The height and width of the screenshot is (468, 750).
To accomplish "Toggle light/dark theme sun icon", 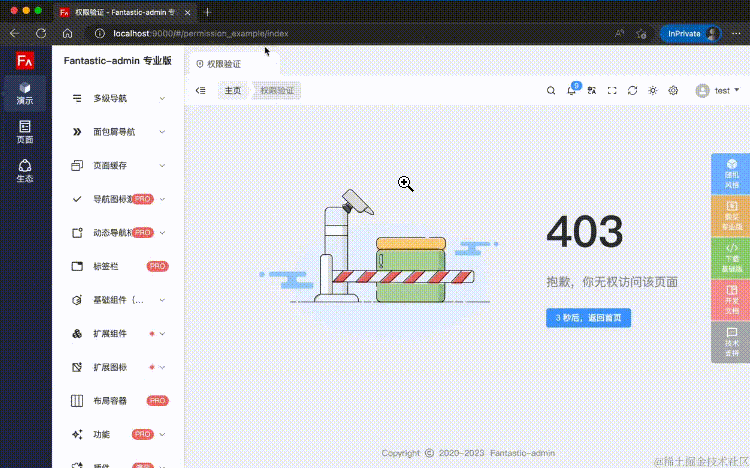I will [652, 90].
